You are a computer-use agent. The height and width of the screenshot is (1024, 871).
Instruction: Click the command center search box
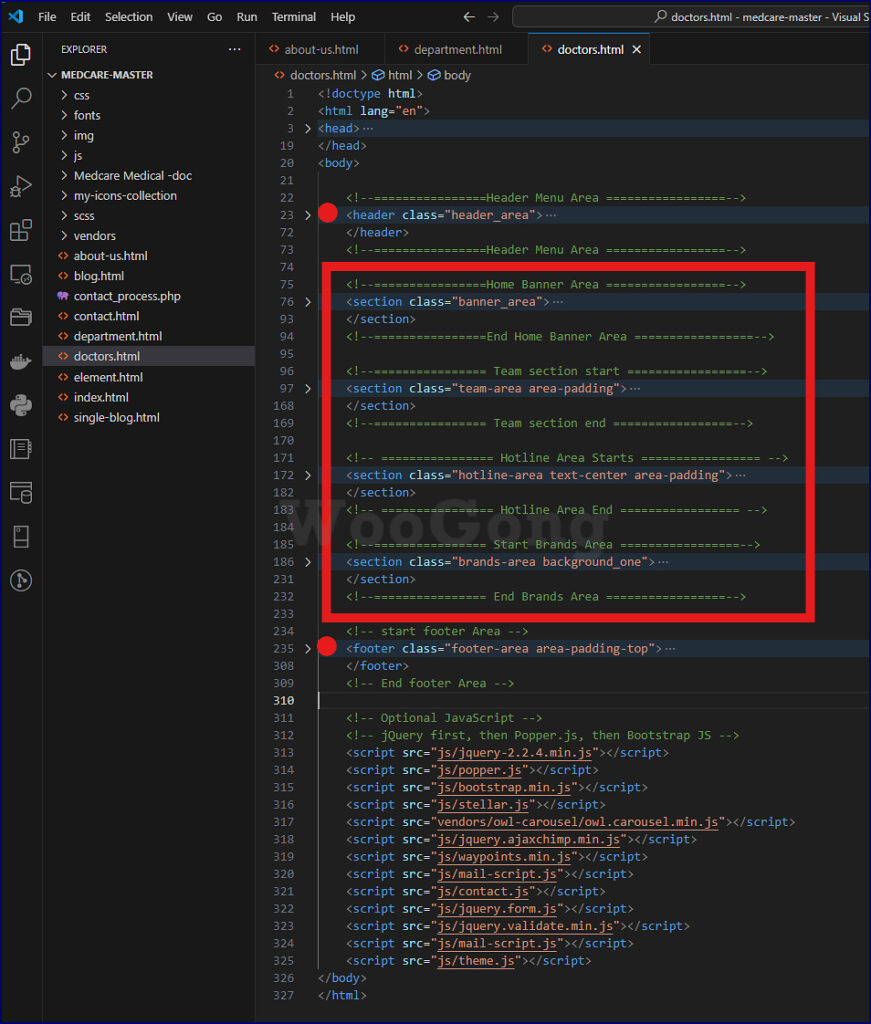(x=691, y=16)
